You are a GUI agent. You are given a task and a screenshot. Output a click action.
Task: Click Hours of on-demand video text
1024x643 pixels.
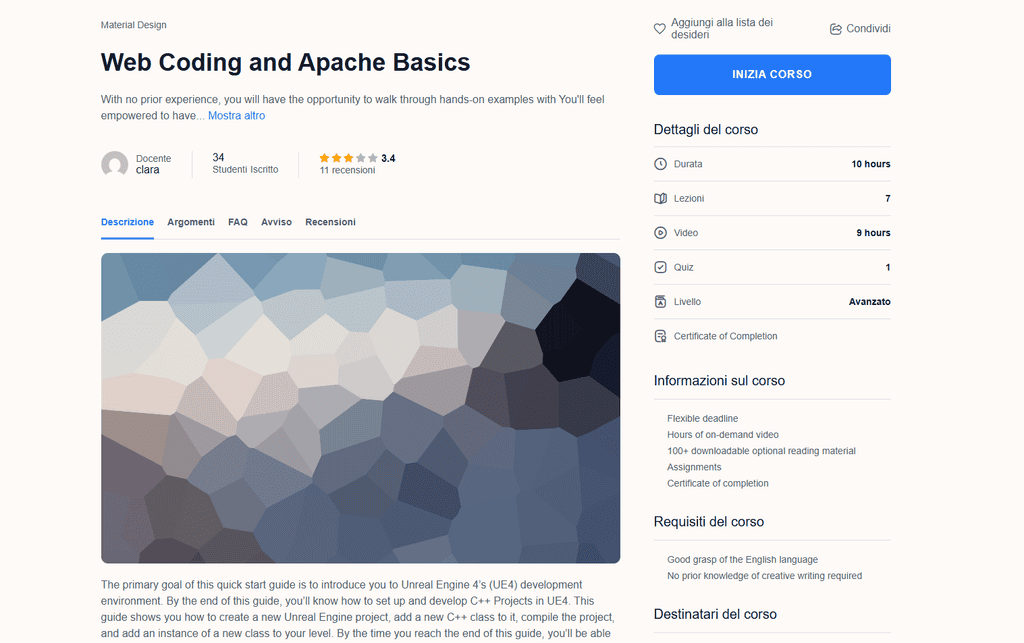point(722,435)
